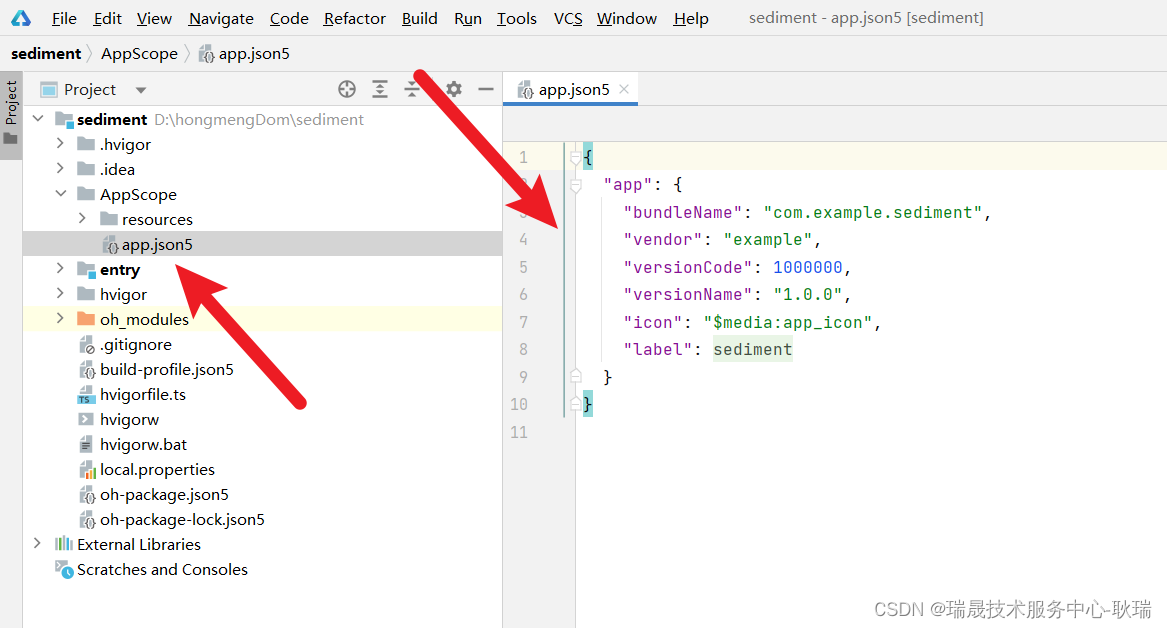Open the Edit menu
1167x628 pixels.
click(107, 19)
